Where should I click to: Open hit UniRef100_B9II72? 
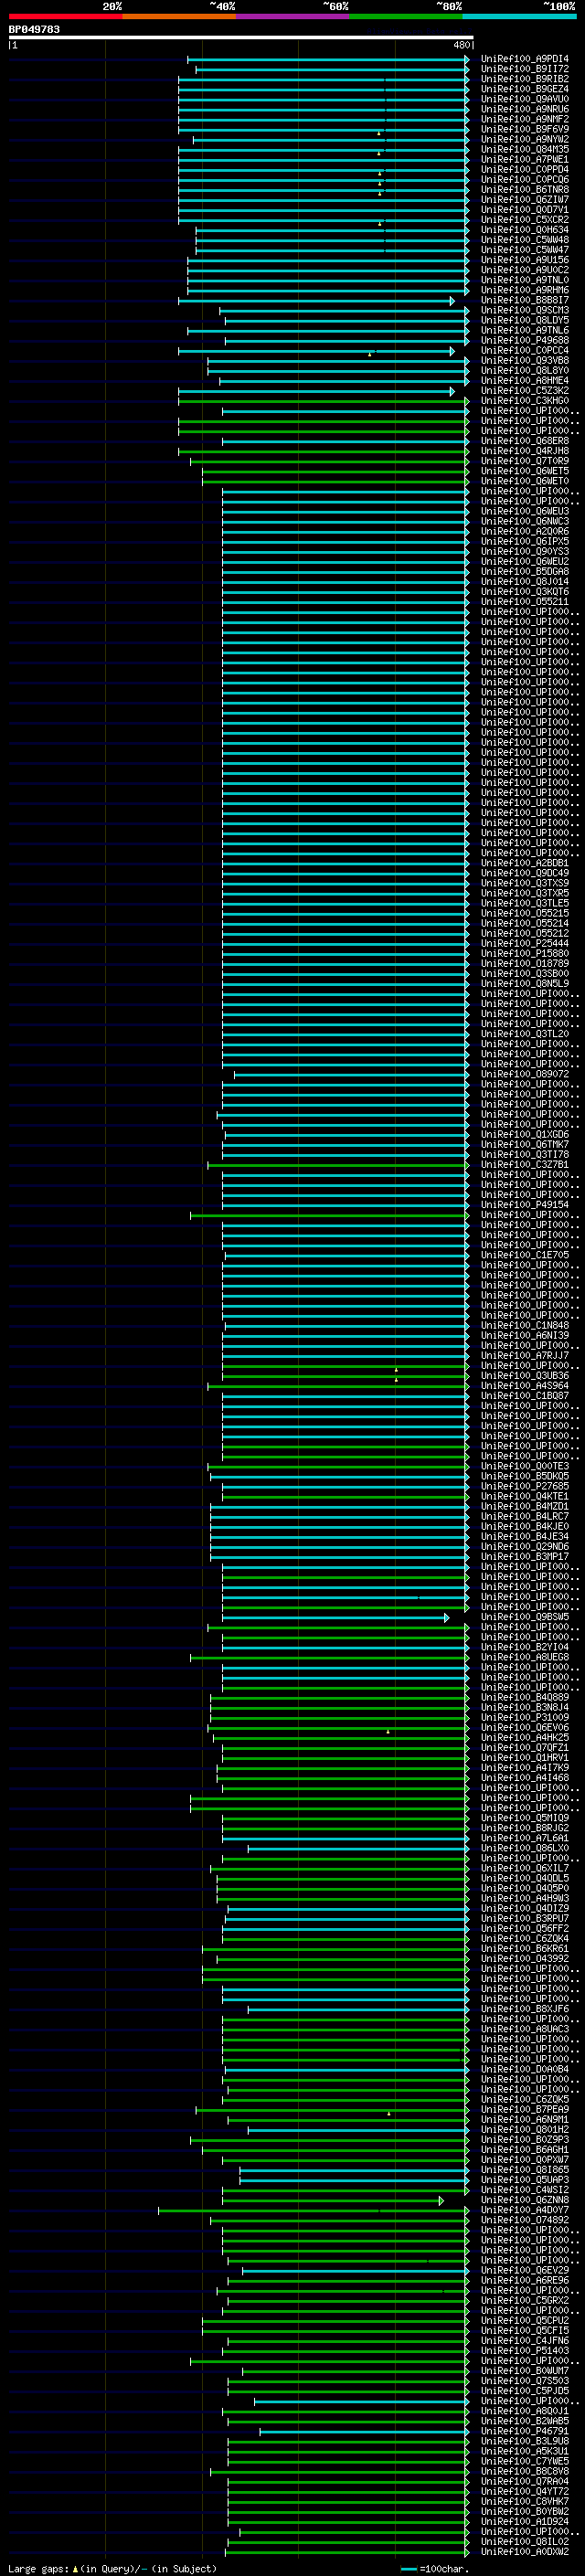coord(525,69)
